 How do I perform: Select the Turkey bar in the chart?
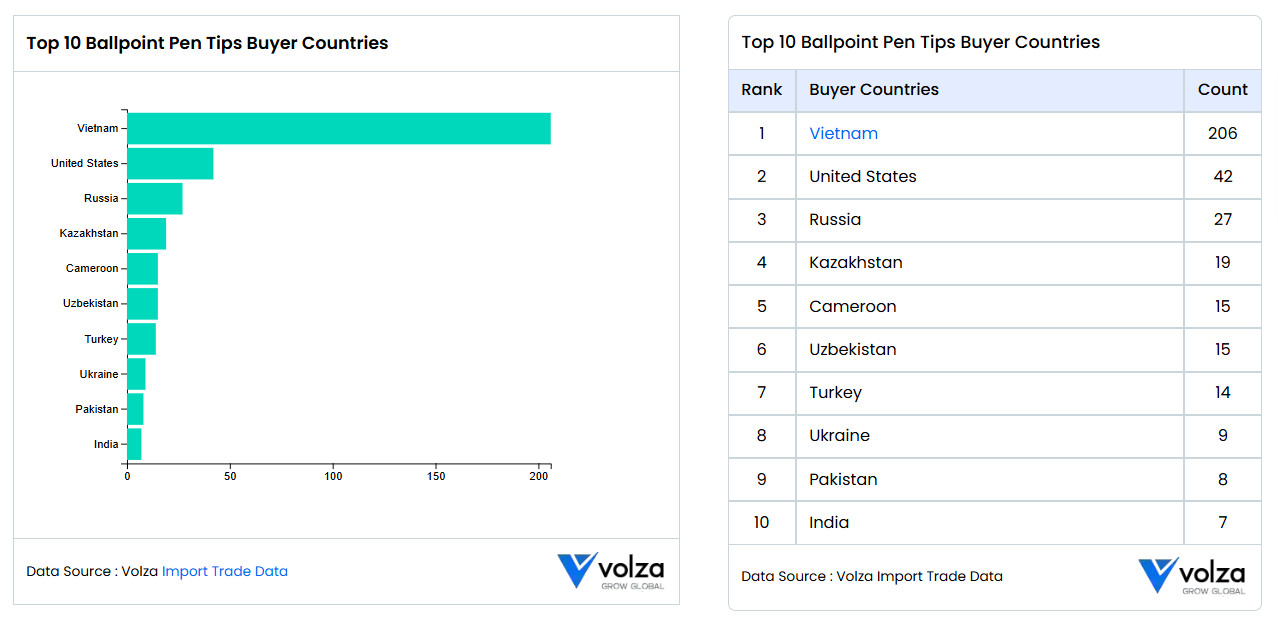click(x=142, y=339)
